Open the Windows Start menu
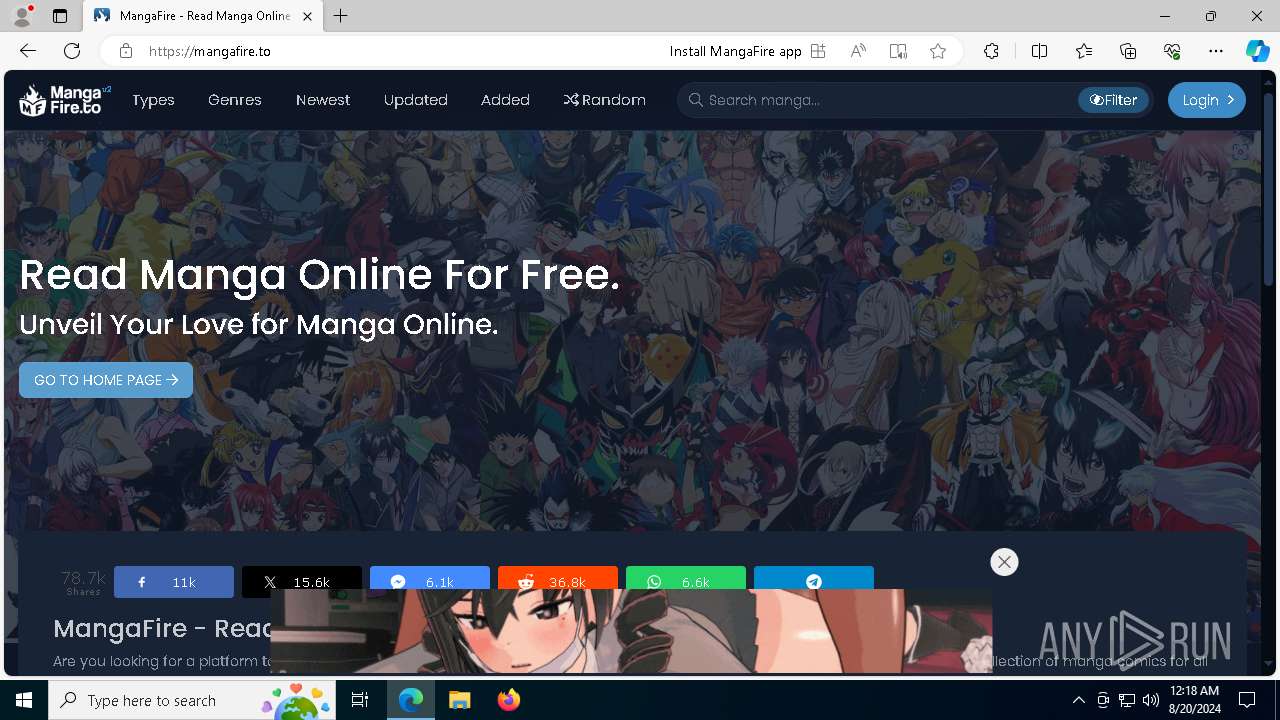 click(24, 700)
